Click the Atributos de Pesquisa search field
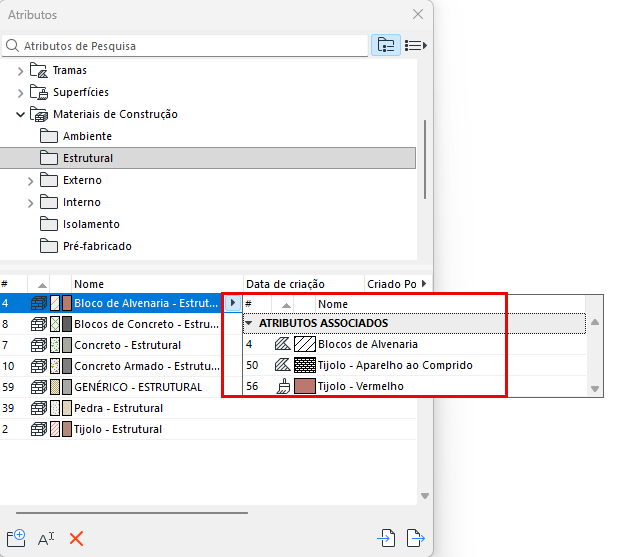Image resolution: width=618 pixels, height=557 pixels. pyautogui.click(x=185, y=46)
